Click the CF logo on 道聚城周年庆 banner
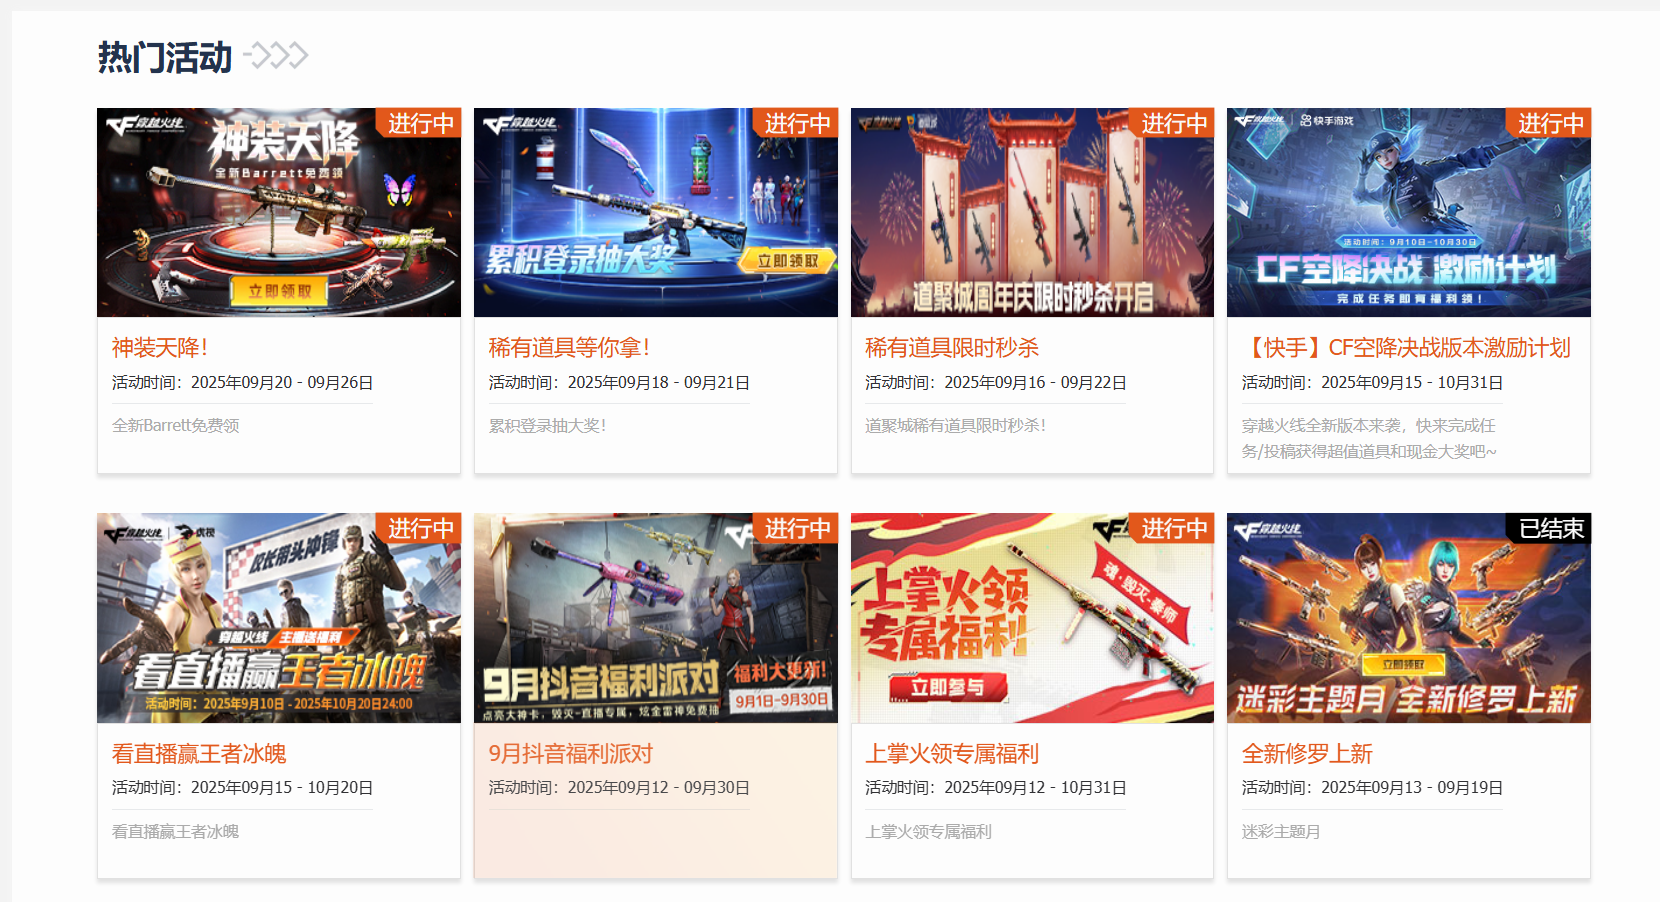 click(870, 122)
